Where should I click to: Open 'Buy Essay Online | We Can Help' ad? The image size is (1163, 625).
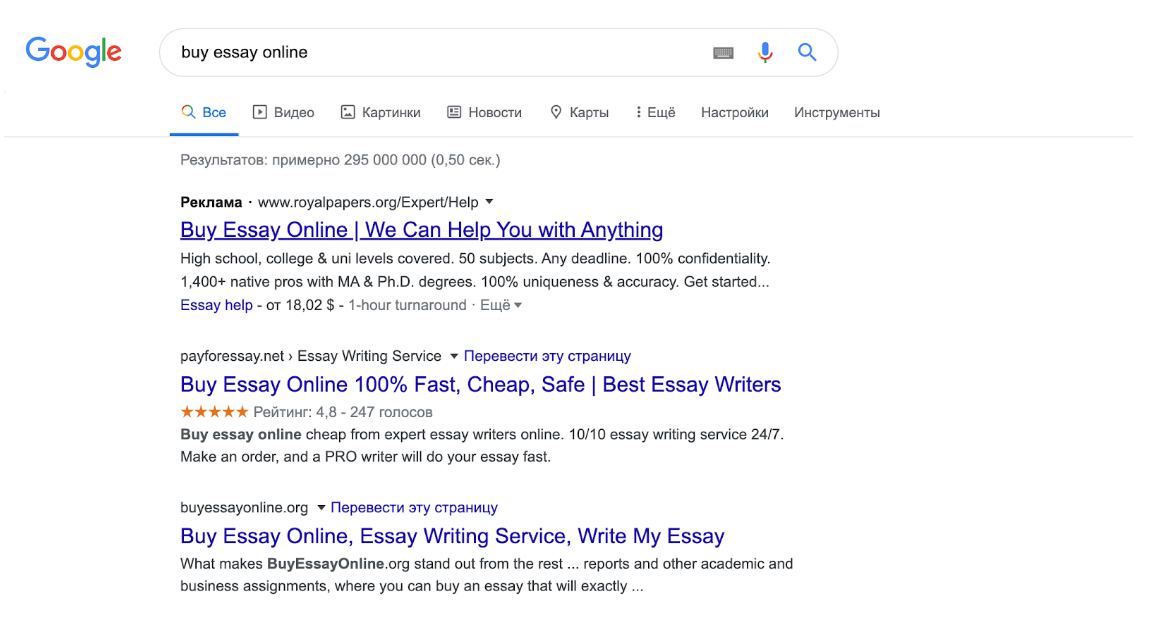pyautogui.click(x=421, y=230)
